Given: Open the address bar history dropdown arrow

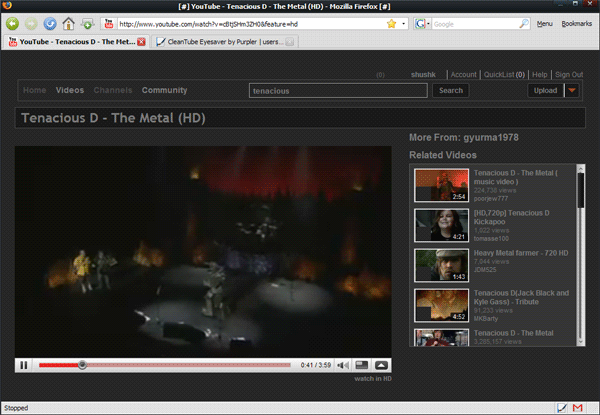Looking at the screenshot, I should click(x=403, y=24).
